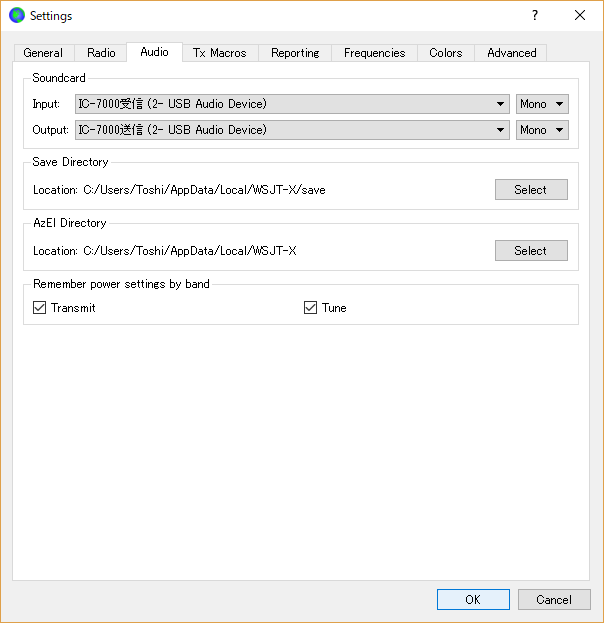Toggle the Tune power checkbox
The width and height of the screenshot is (604, 623).
point(310,308)
